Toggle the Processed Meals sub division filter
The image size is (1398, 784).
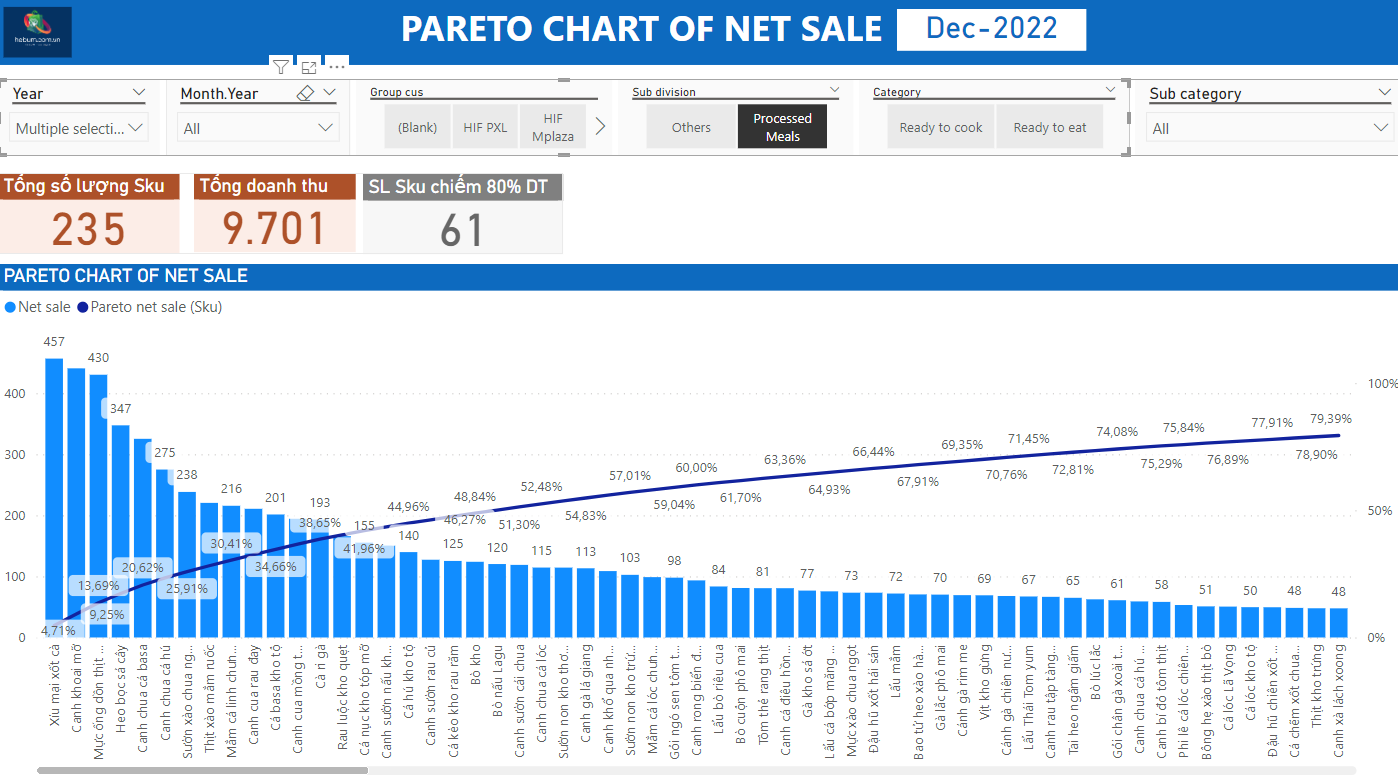782,127
